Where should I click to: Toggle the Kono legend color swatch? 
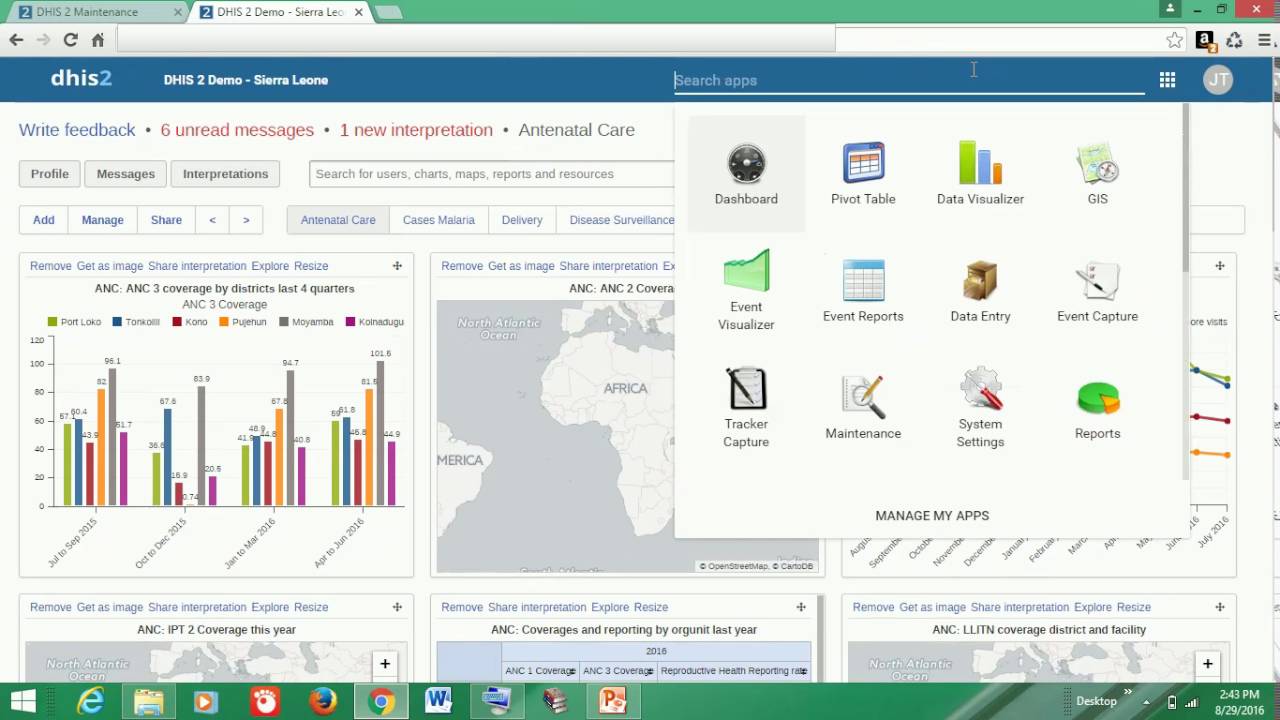[177, 322]
